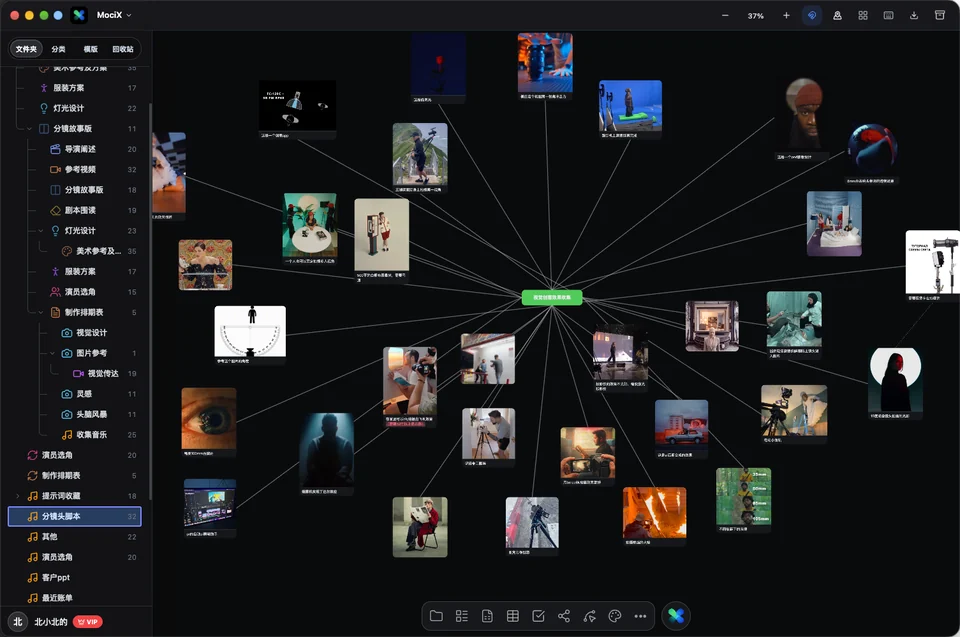Click the download icon in top toolbar

click(x=913, y=15)
